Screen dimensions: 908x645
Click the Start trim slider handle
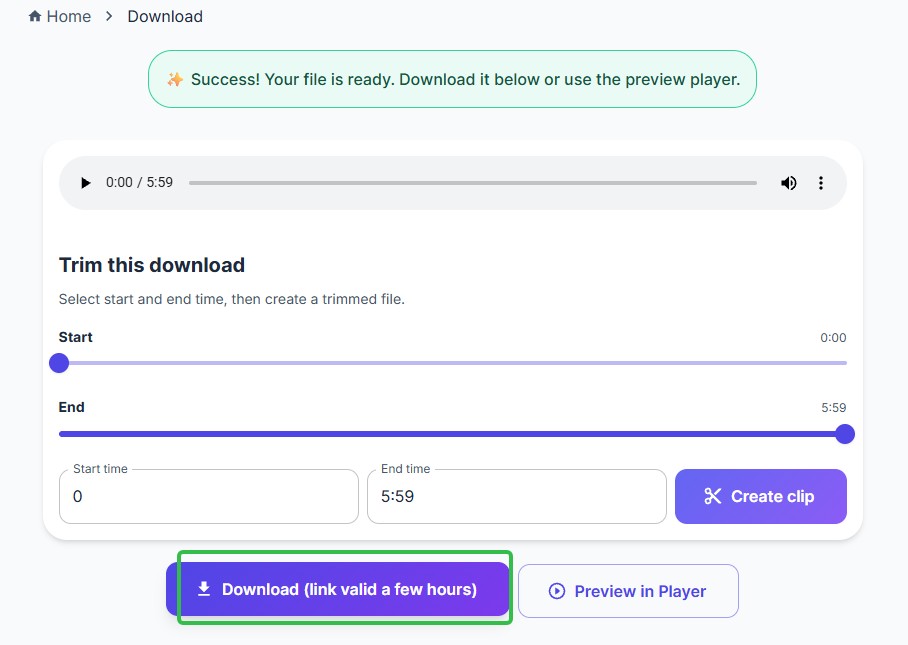[59, 363]
